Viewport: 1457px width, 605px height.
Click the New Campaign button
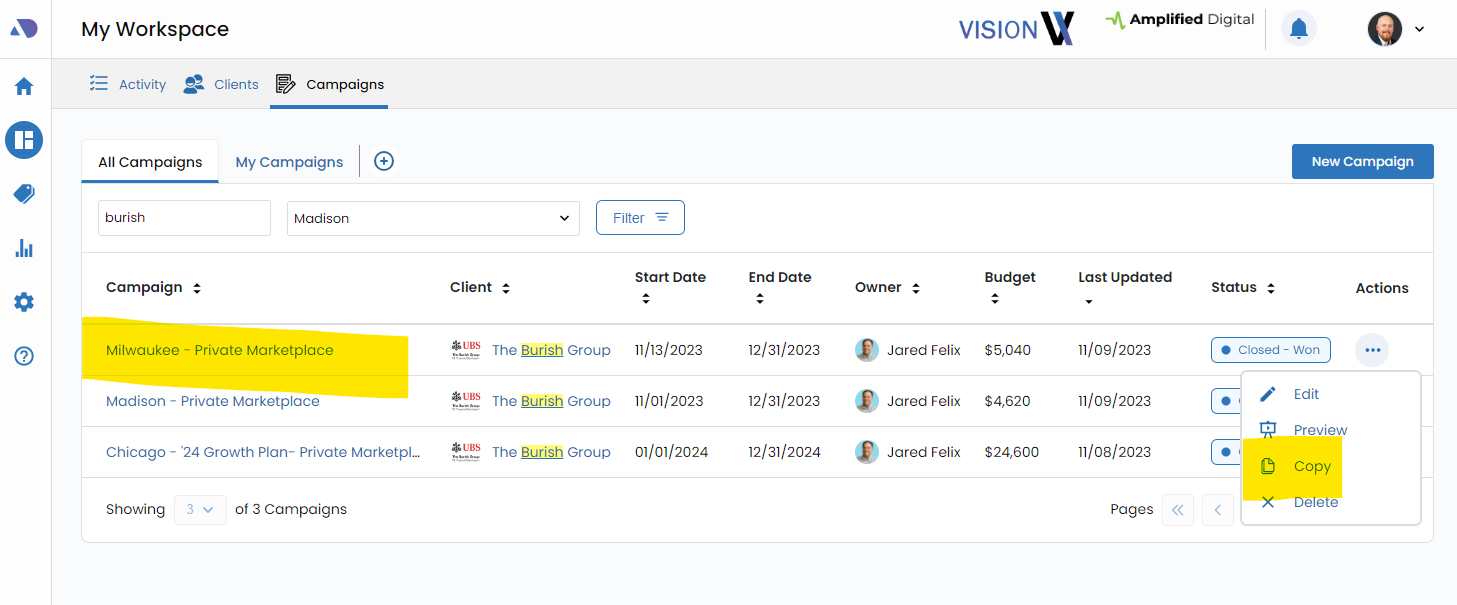coord(1362,161)
